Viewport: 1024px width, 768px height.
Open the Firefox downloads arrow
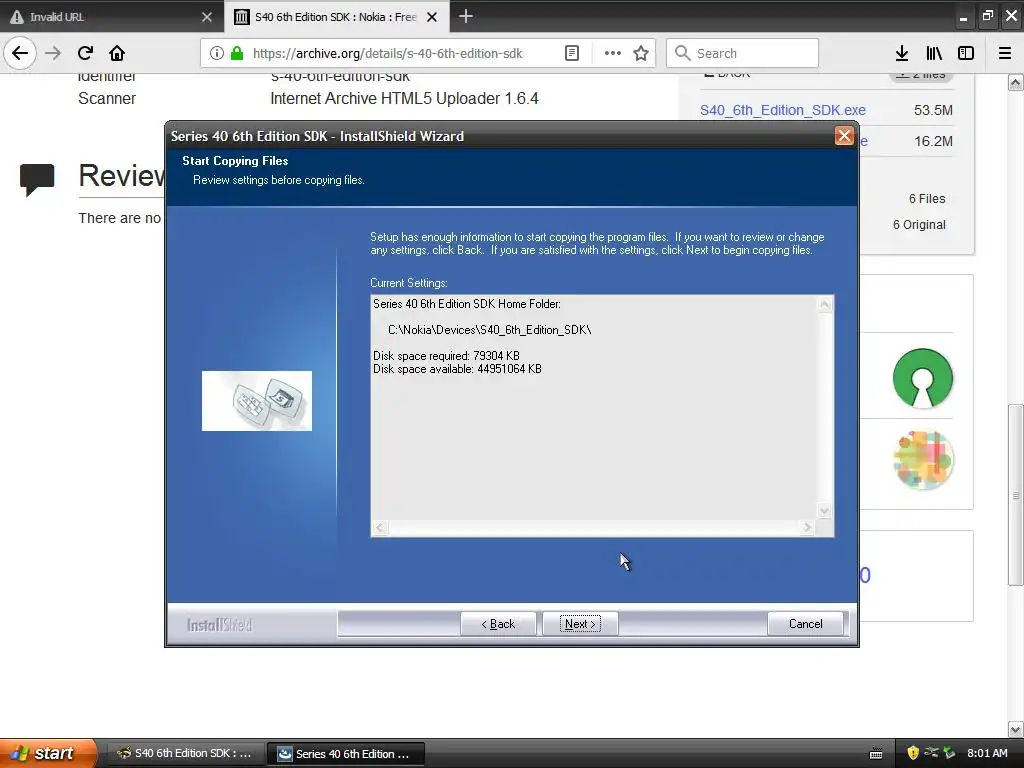click(x=902, y=53)
